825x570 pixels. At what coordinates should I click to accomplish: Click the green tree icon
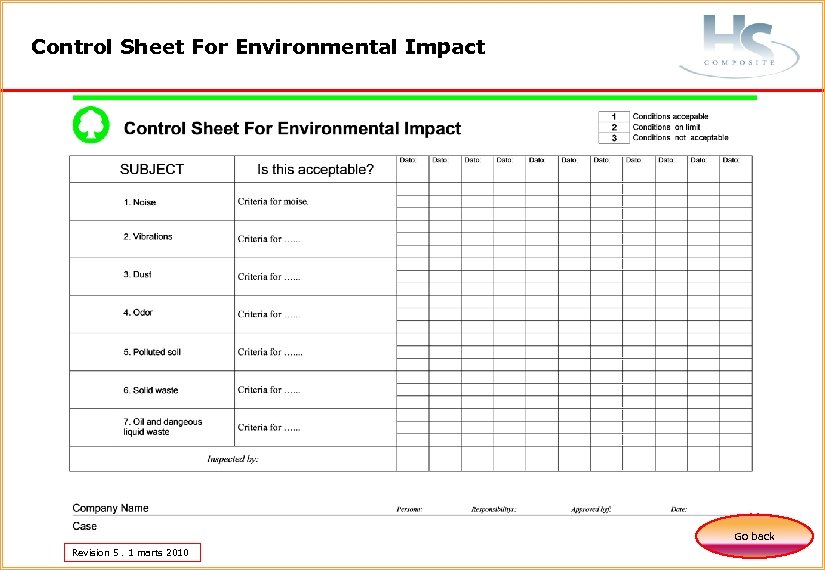[x=91, y=125]
